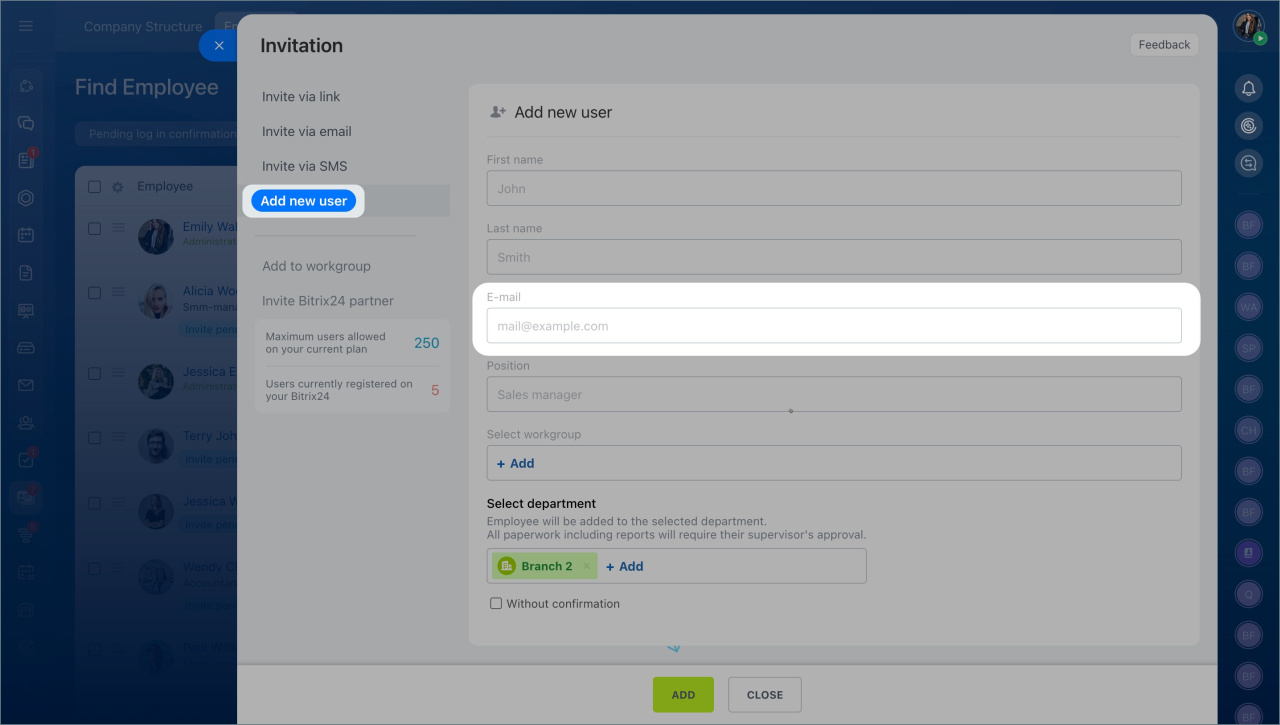Focus the Position input field

coord(834,394)
